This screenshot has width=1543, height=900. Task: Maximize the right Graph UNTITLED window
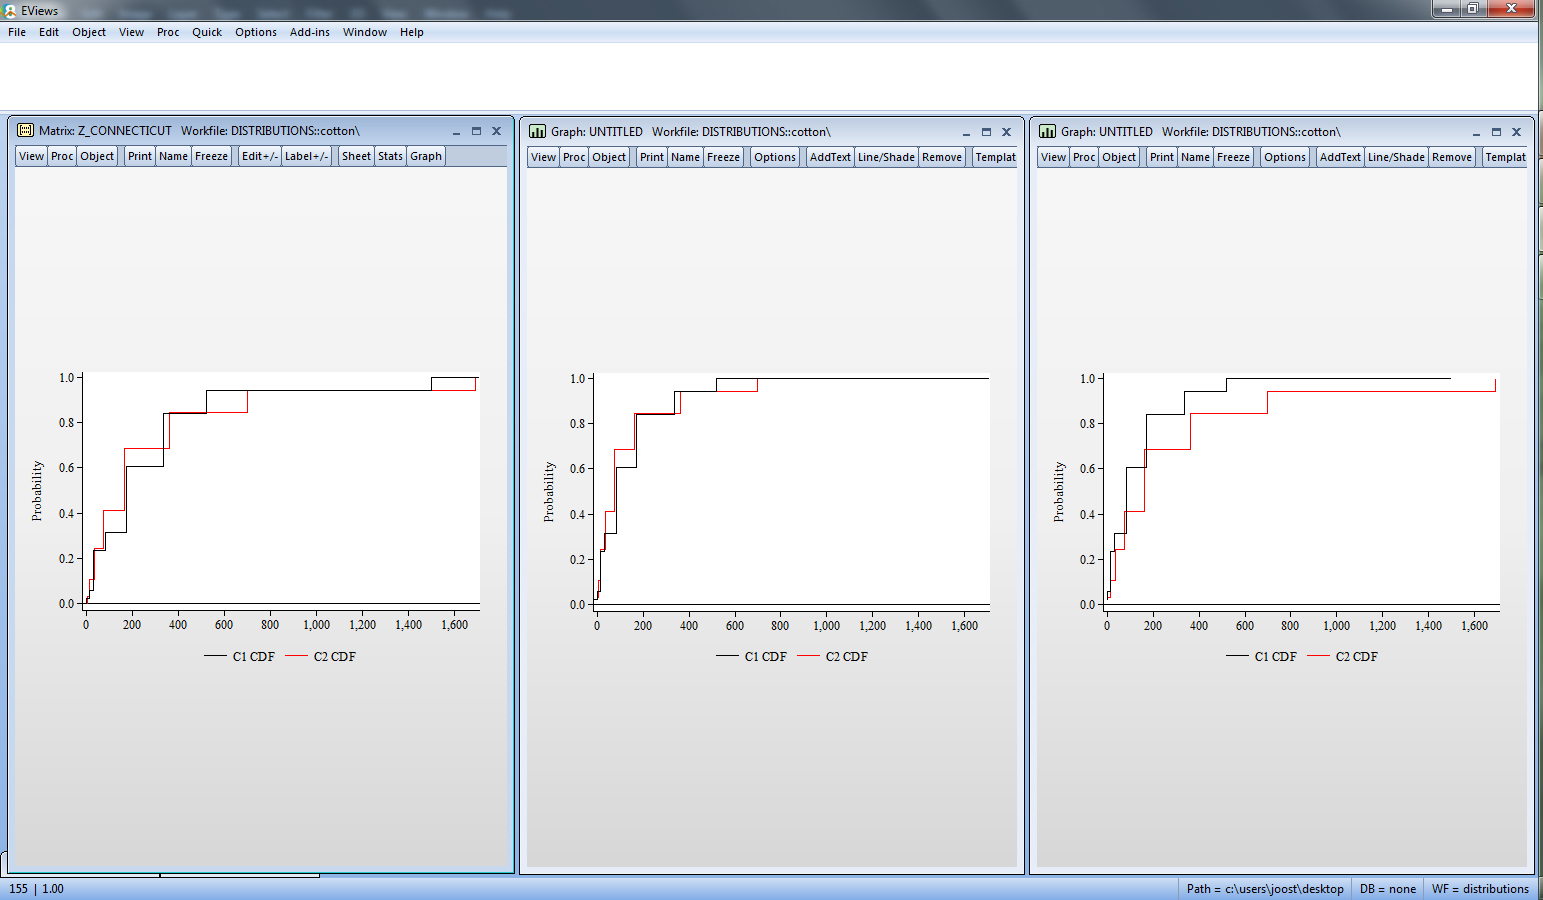tap(1496, 132)
